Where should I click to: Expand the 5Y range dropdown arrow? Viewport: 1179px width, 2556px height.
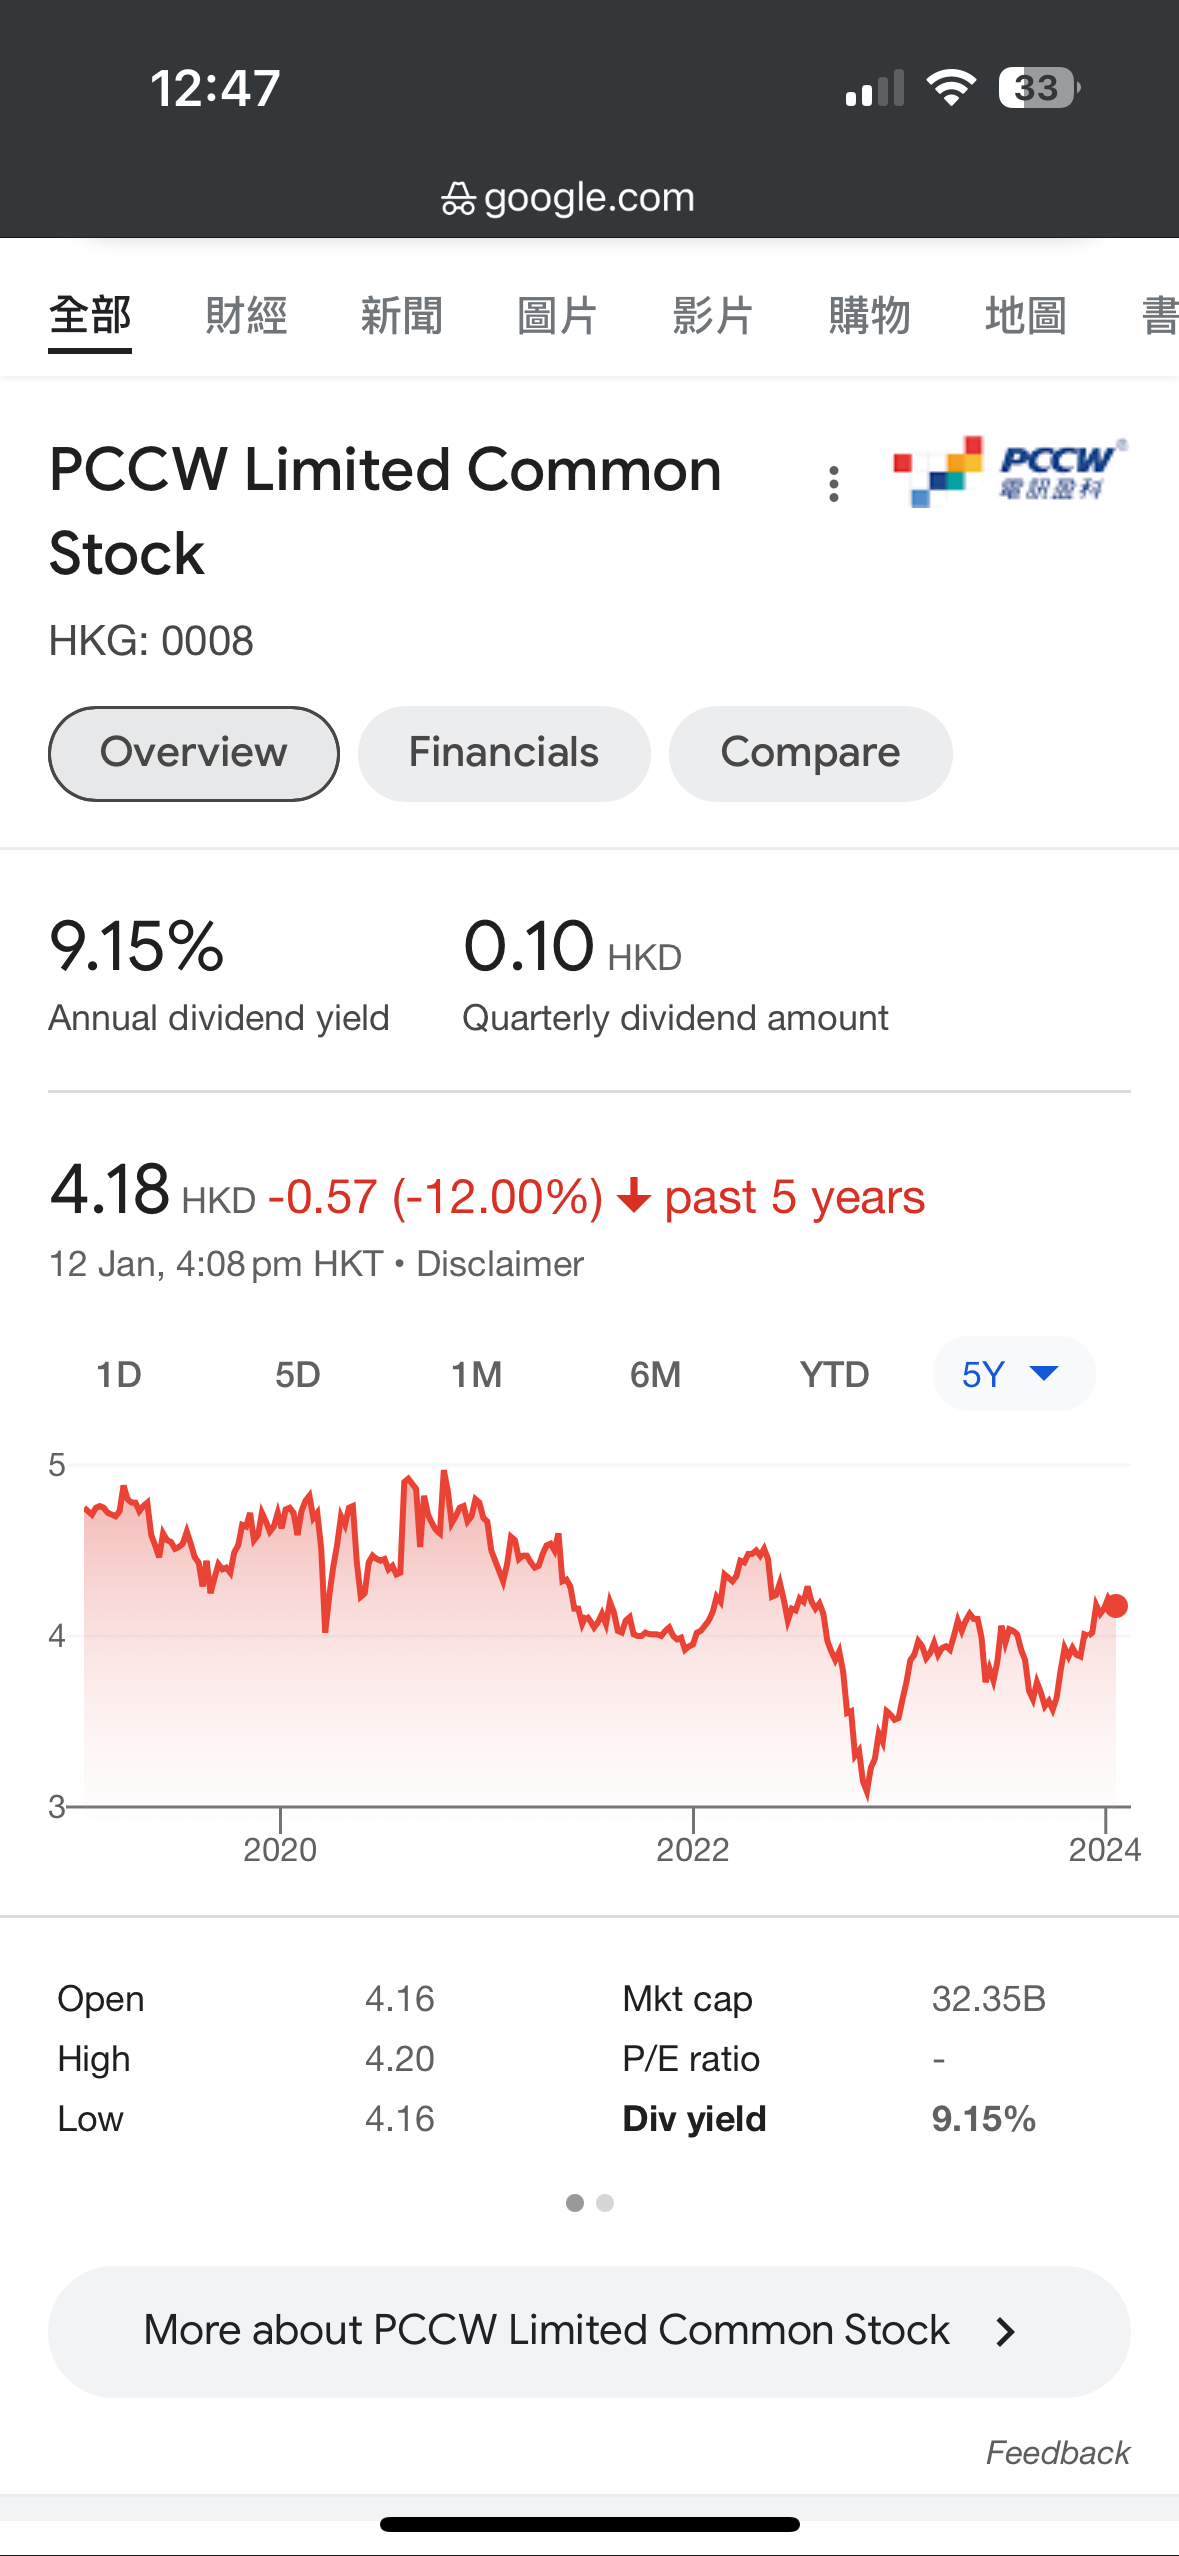coord(1043,1373)
